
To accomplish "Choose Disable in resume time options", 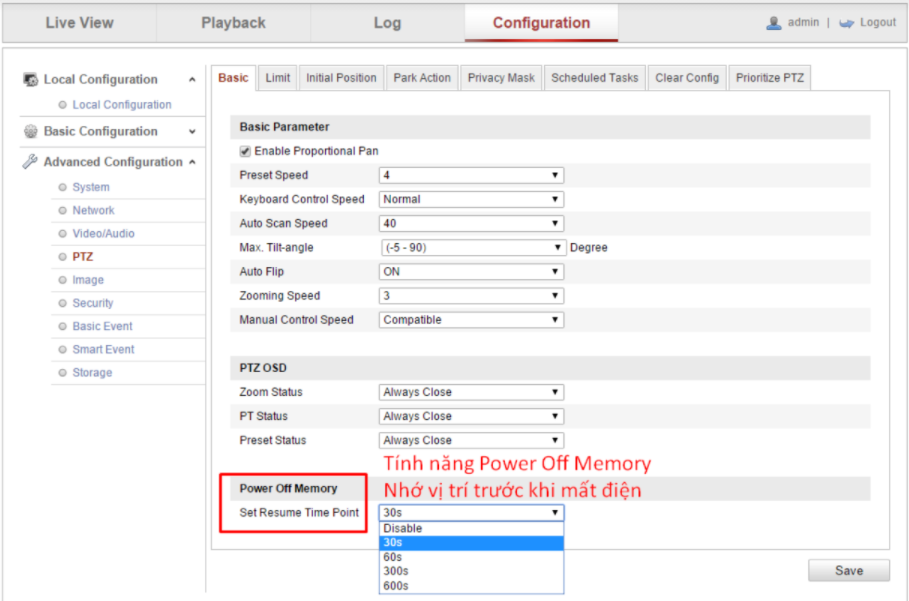I will (x=402, y=528).
